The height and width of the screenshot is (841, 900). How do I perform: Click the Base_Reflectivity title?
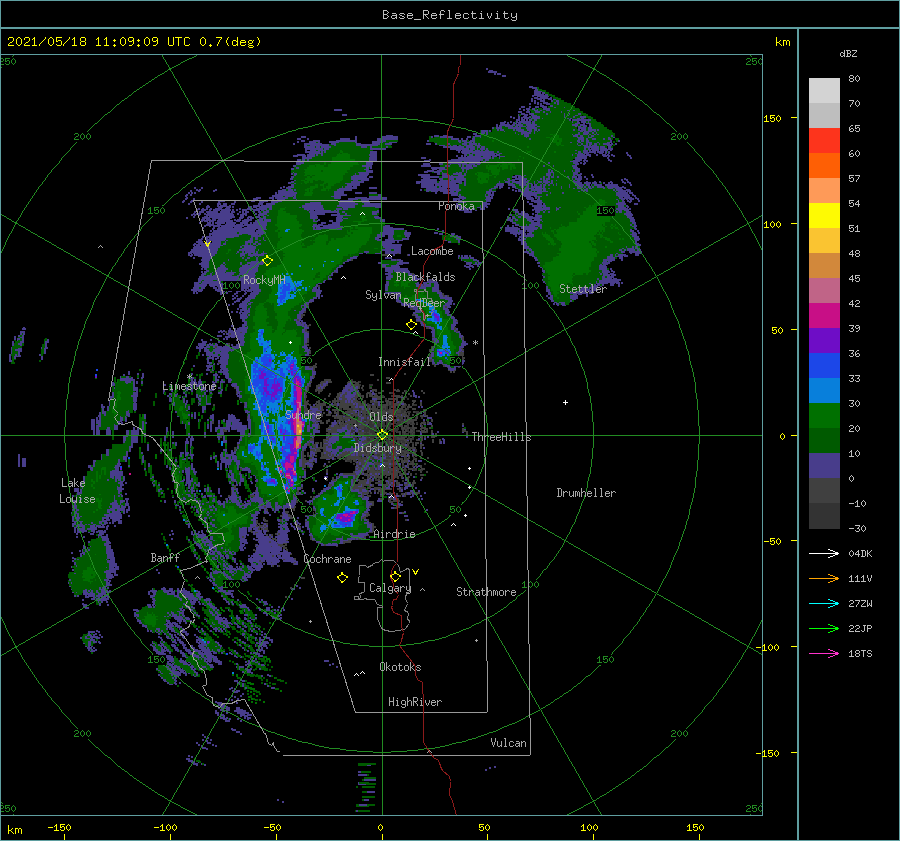click(450, 15)
